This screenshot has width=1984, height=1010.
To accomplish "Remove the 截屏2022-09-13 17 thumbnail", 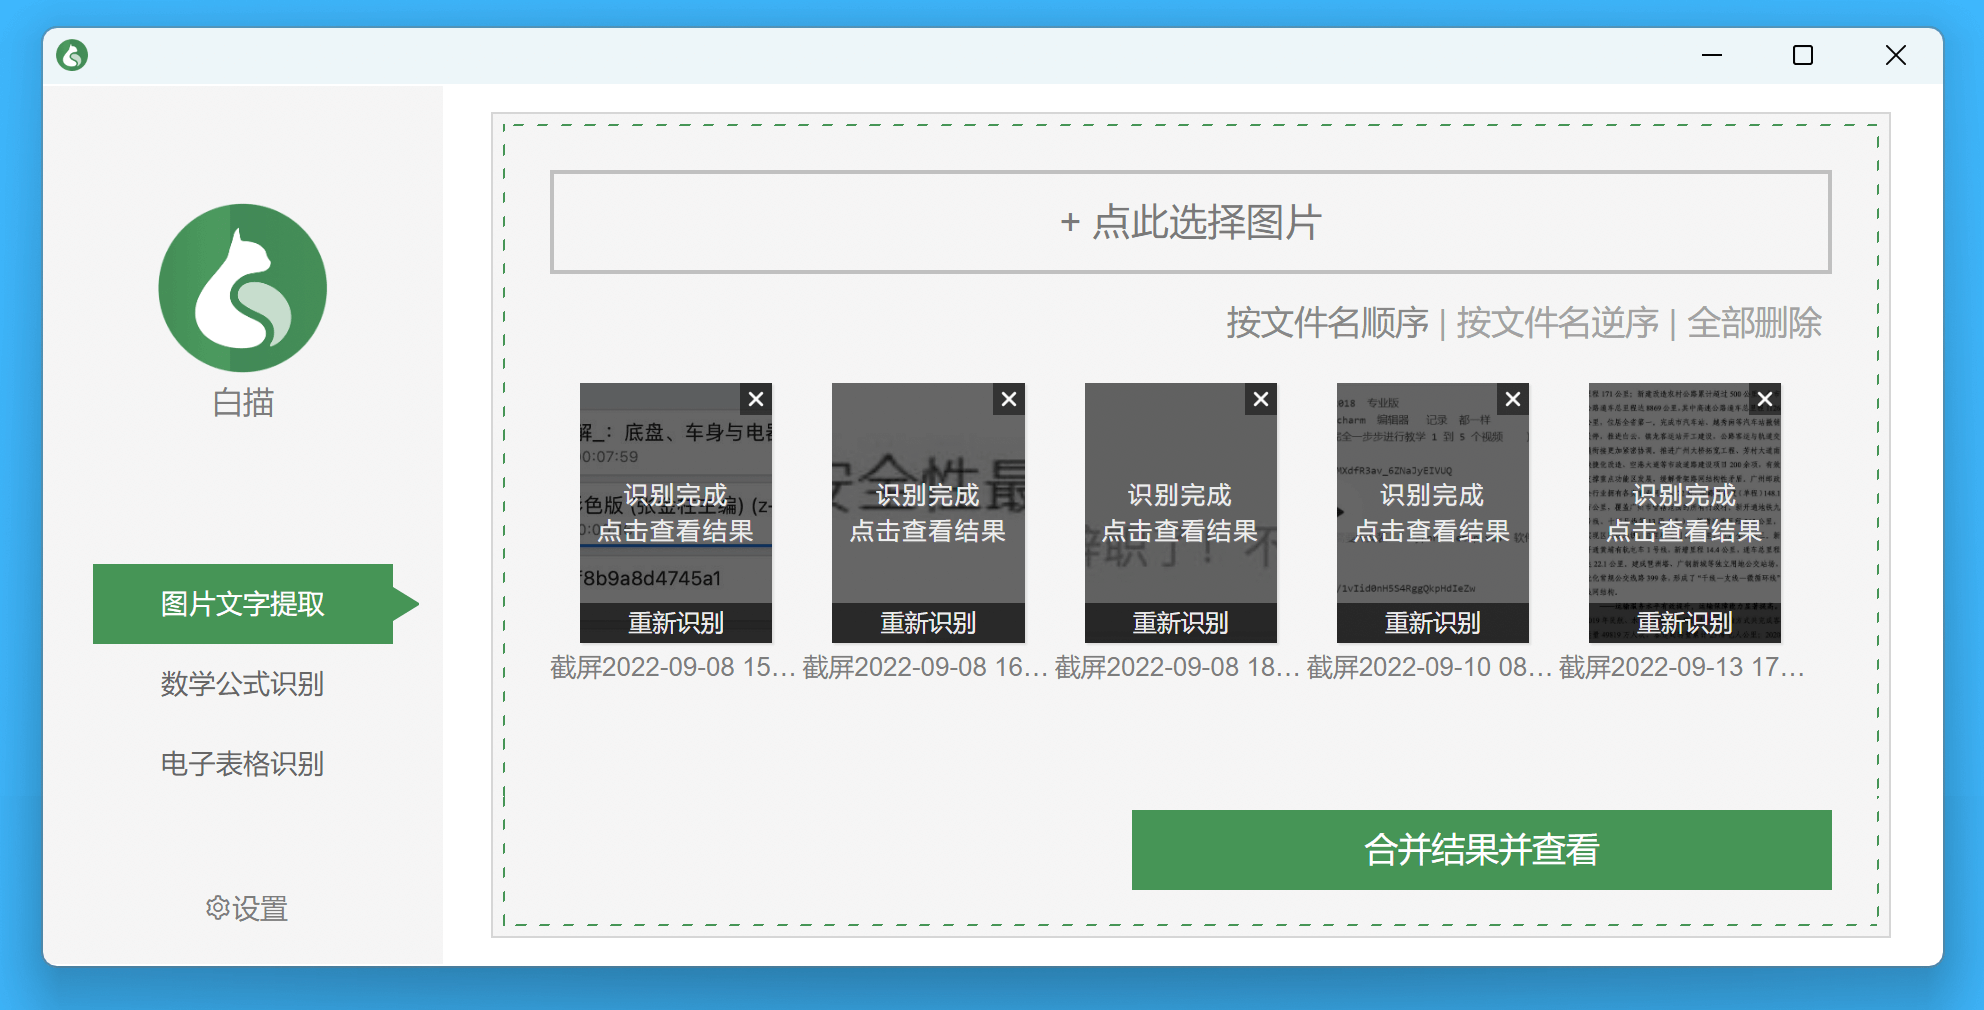I will [x=1764, y=398].
